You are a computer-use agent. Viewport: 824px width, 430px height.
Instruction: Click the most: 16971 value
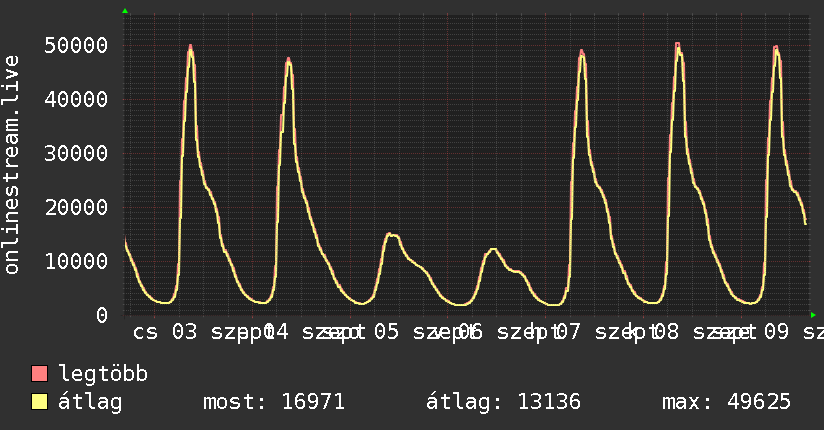(x=274, y=402)
